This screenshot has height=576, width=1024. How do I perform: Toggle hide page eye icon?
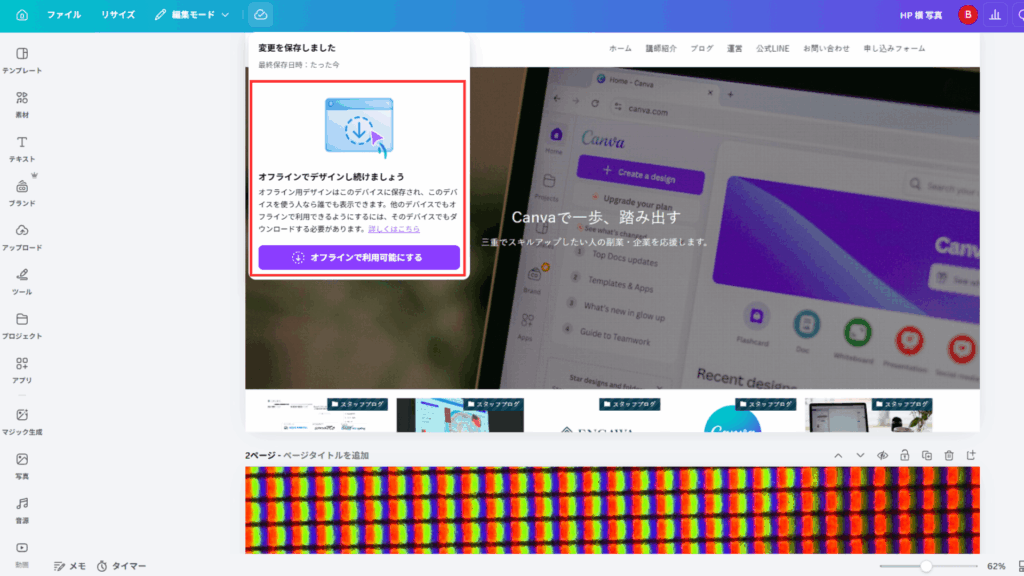(883, 456)
